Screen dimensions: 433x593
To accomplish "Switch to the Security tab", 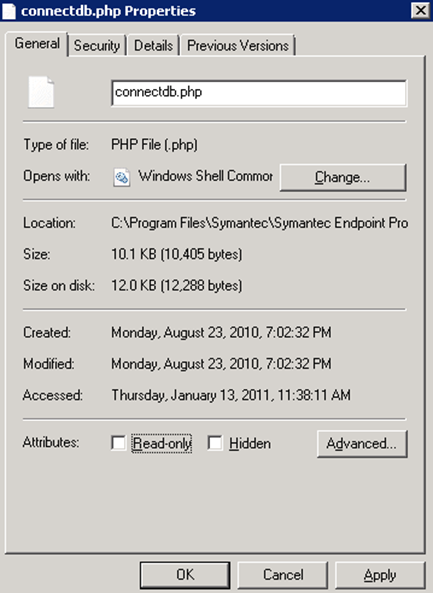I will 97,46.
